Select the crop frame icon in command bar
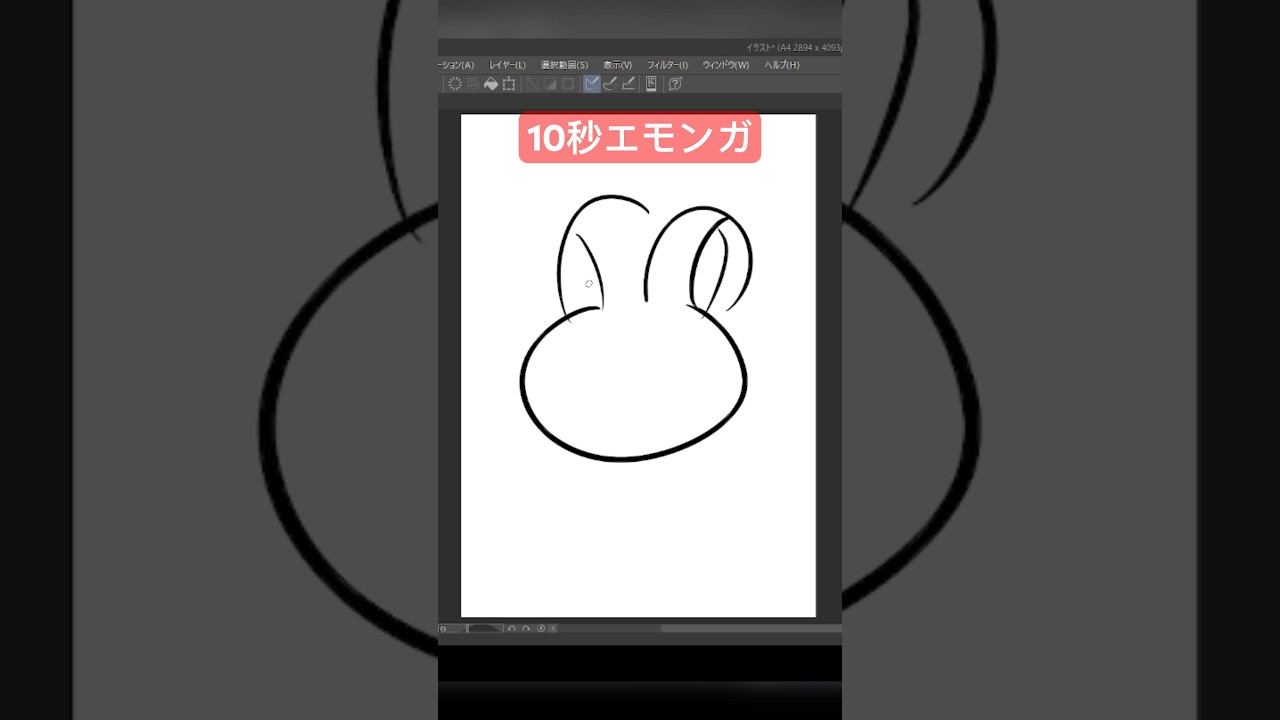 509,84
